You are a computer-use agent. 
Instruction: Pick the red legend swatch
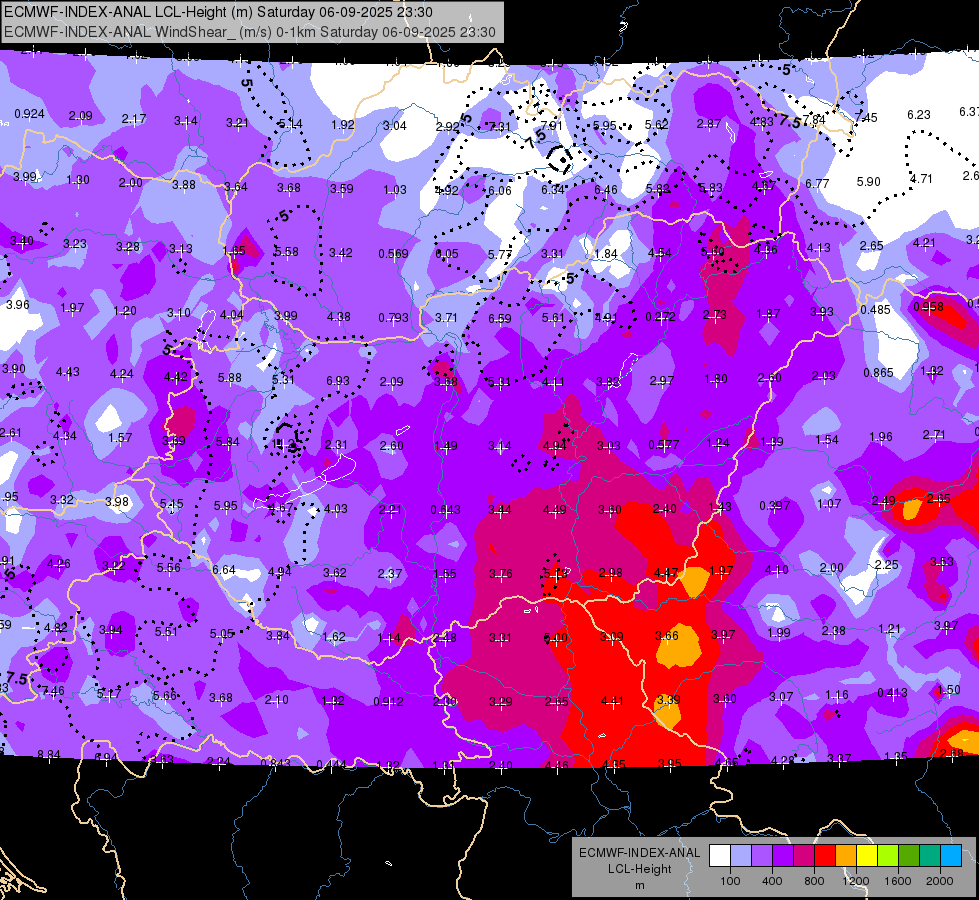click(825, 856)
